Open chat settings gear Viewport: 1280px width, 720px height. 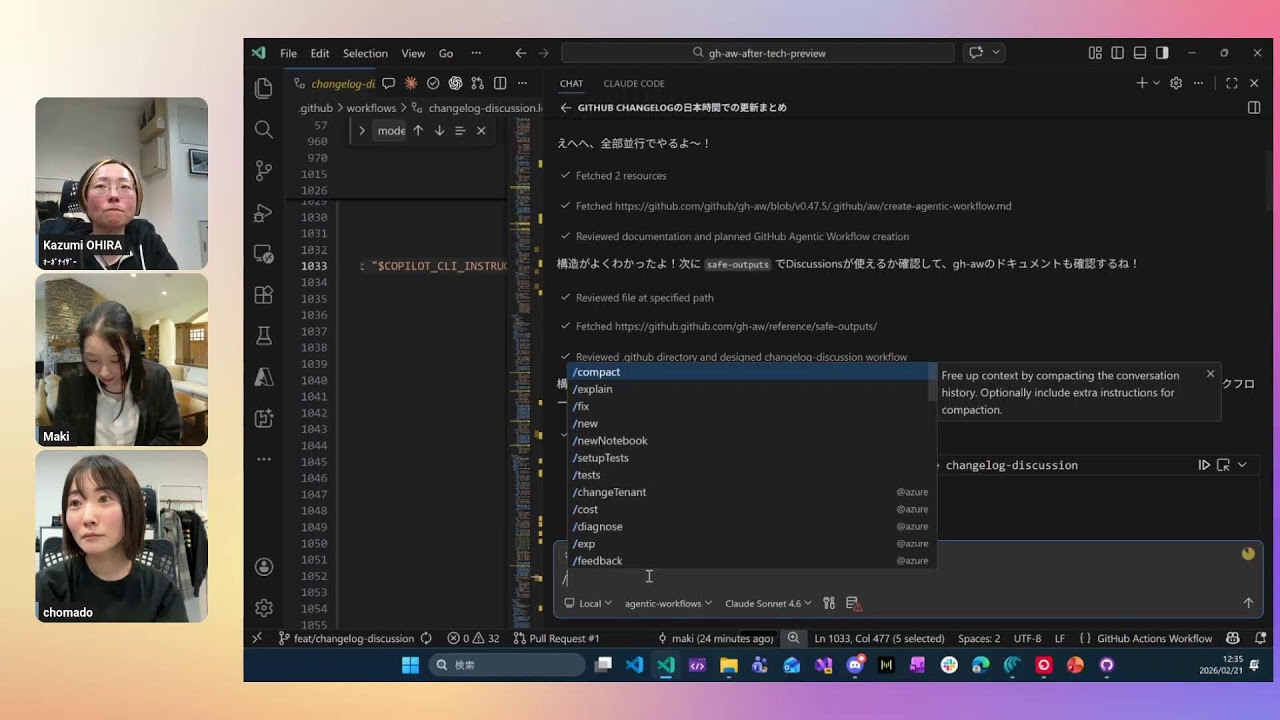point(1176,83)
